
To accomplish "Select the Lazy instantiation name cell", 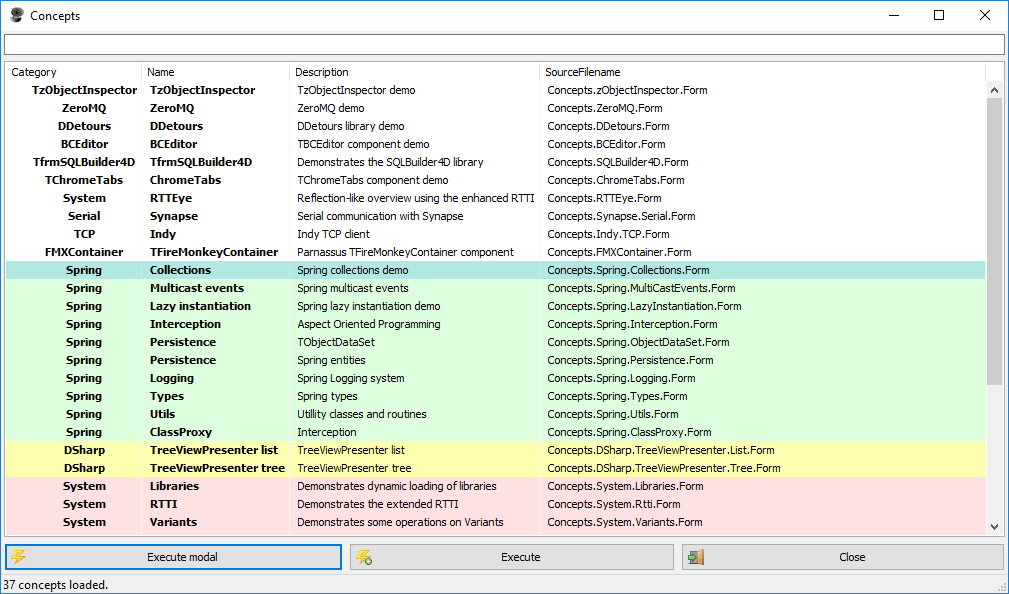I will point(200,306).
